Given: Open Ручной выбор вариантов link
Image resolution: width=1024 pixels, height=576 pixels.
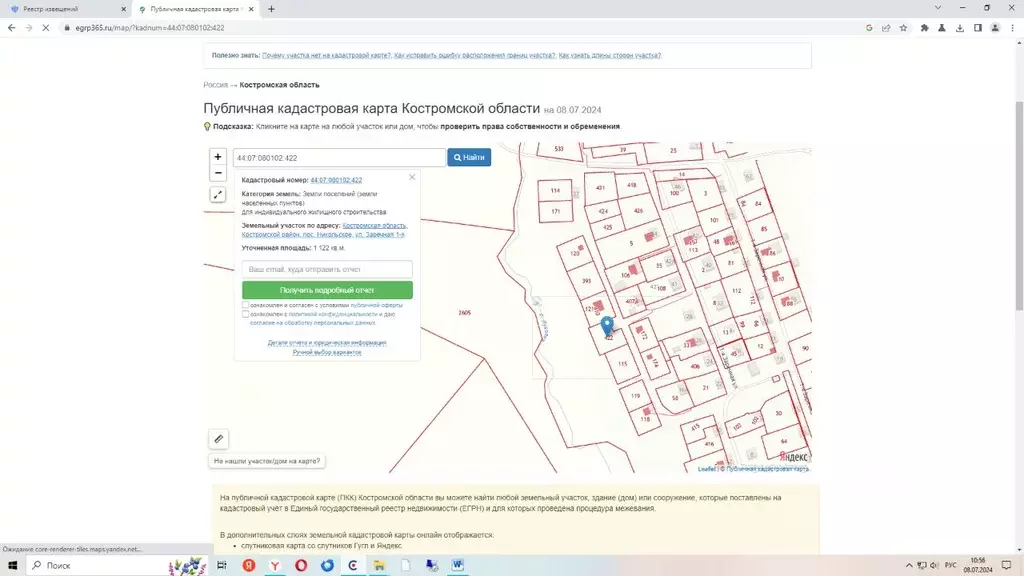Looking at the screenshot, I should [x=327, y=352].
